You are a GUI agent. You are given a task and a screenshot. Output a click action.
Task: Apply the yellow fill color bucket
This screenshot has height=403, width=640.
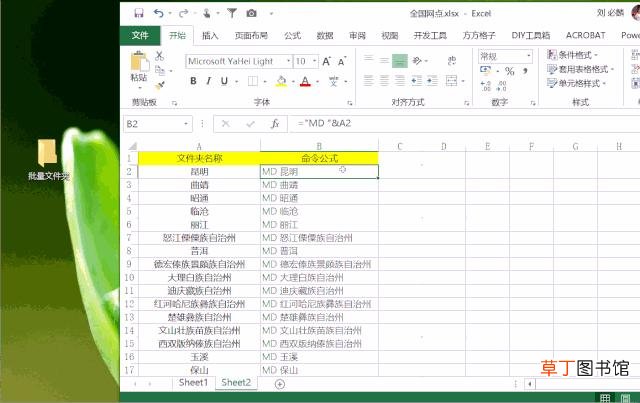(x=281, y=81)
